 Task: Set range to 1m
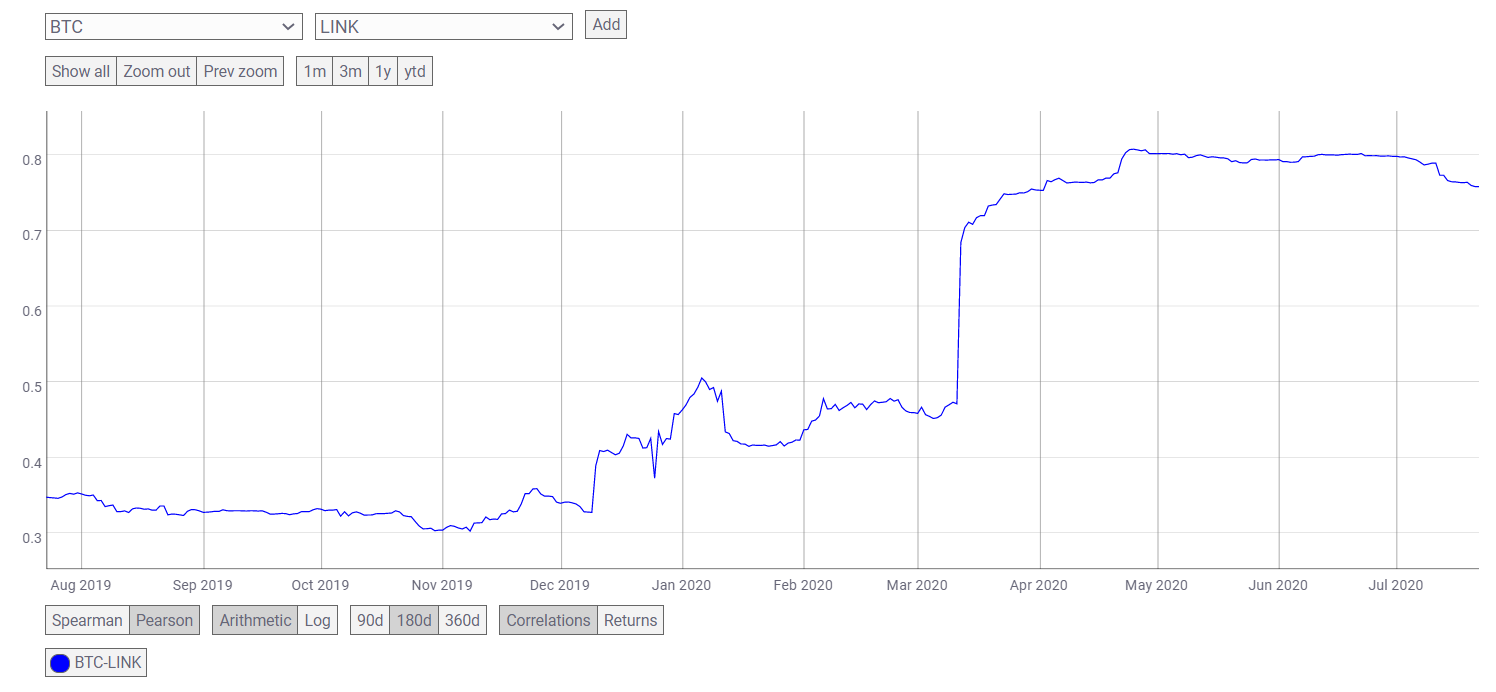pos(314,71)
